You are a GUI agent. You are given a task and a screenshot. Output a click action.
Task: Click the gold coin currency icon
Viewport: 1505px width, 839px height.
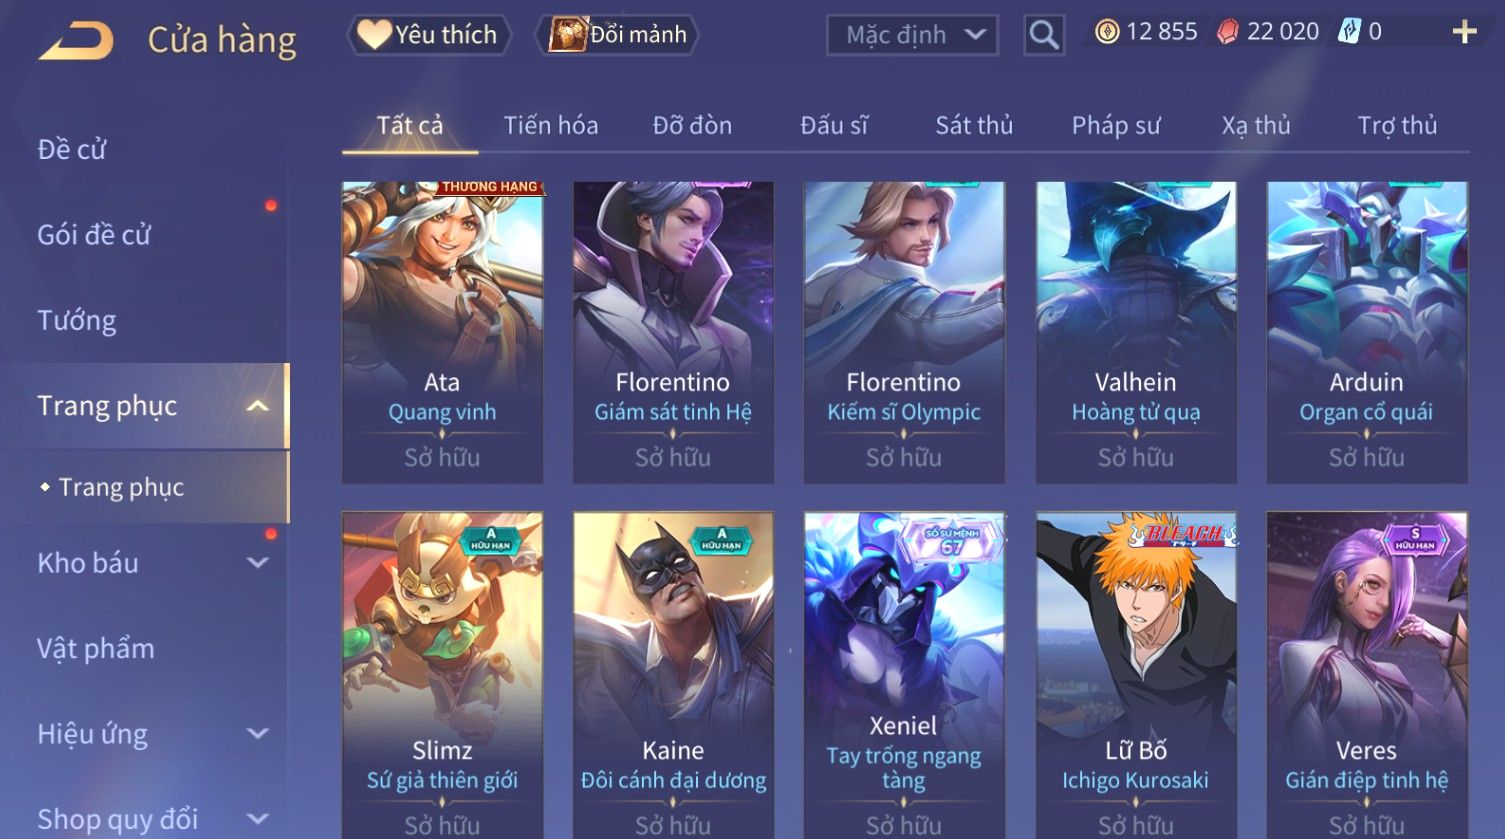tap(1106, 32)
